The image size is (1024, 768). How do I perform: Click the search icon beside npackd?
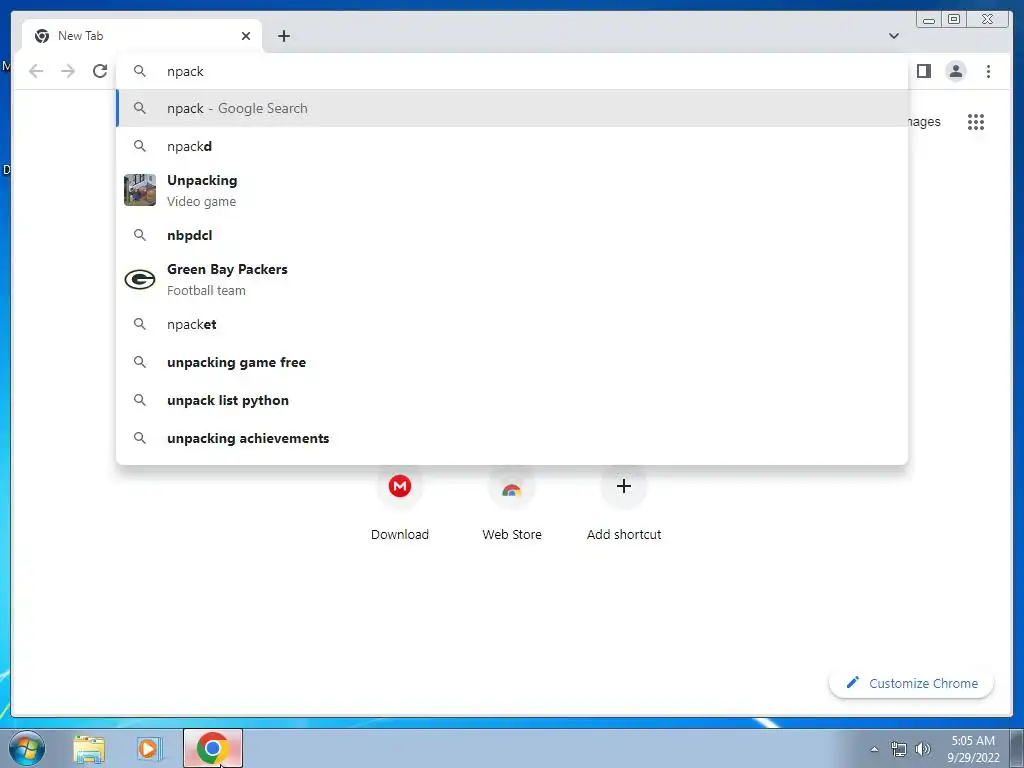140,146
